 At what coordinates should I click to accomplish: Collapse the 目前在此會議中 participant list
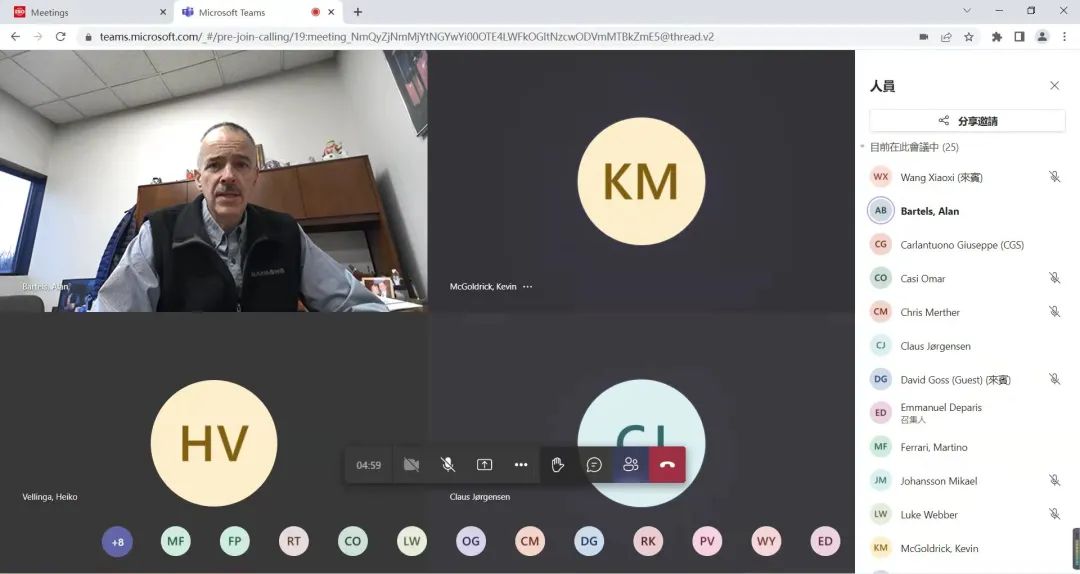[x=863, y=147]
